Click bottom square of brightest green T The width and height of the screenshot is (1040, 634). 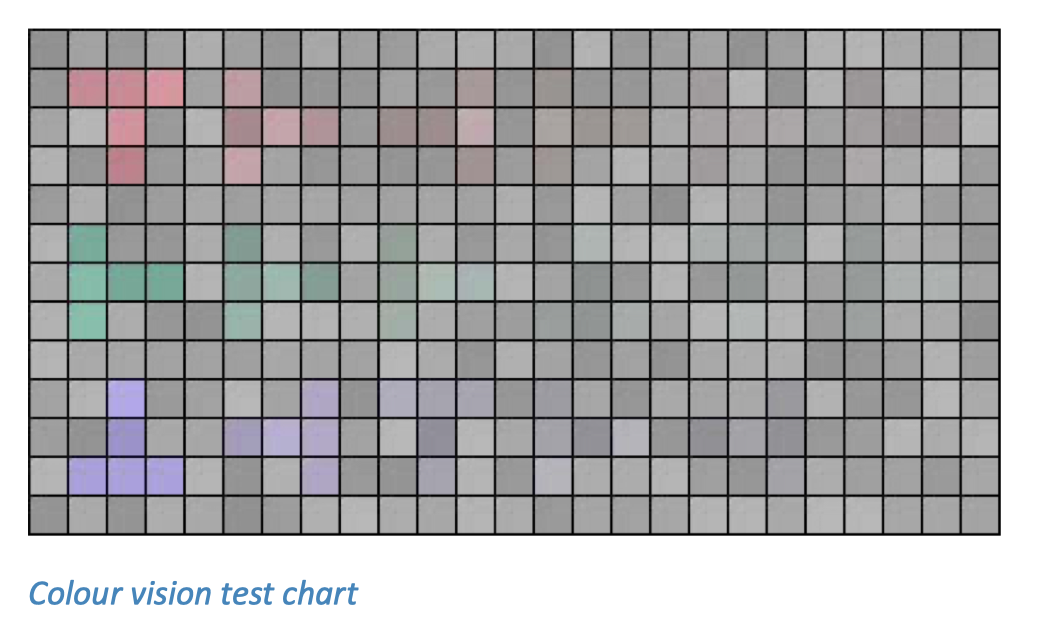[88, 321]
